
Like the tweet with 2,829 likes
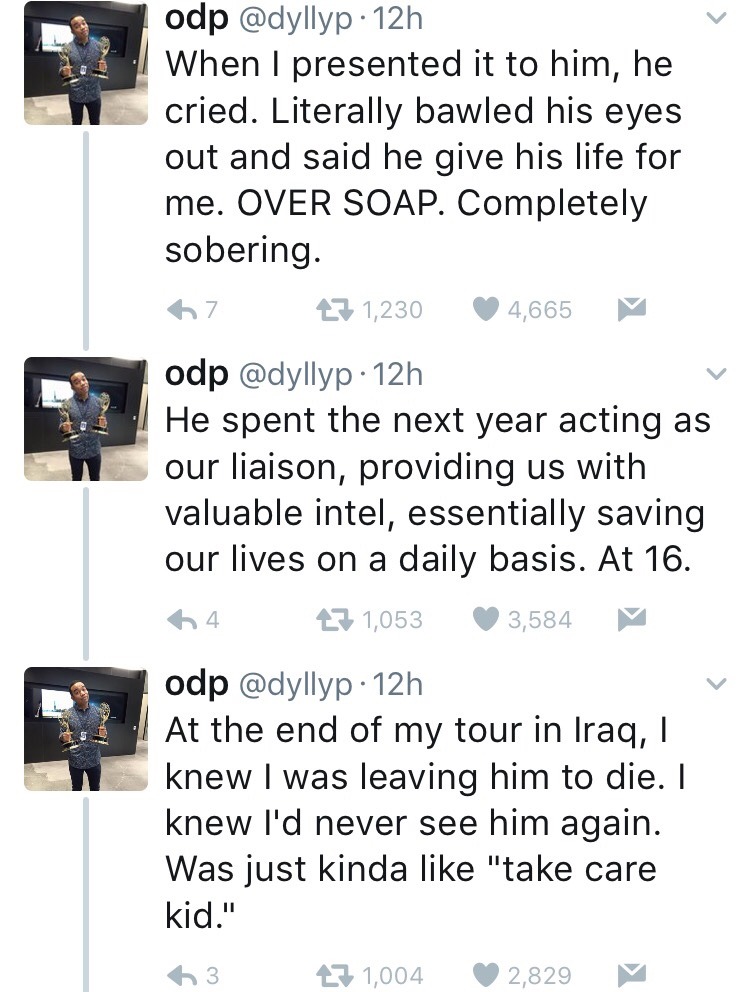(484, 974)
